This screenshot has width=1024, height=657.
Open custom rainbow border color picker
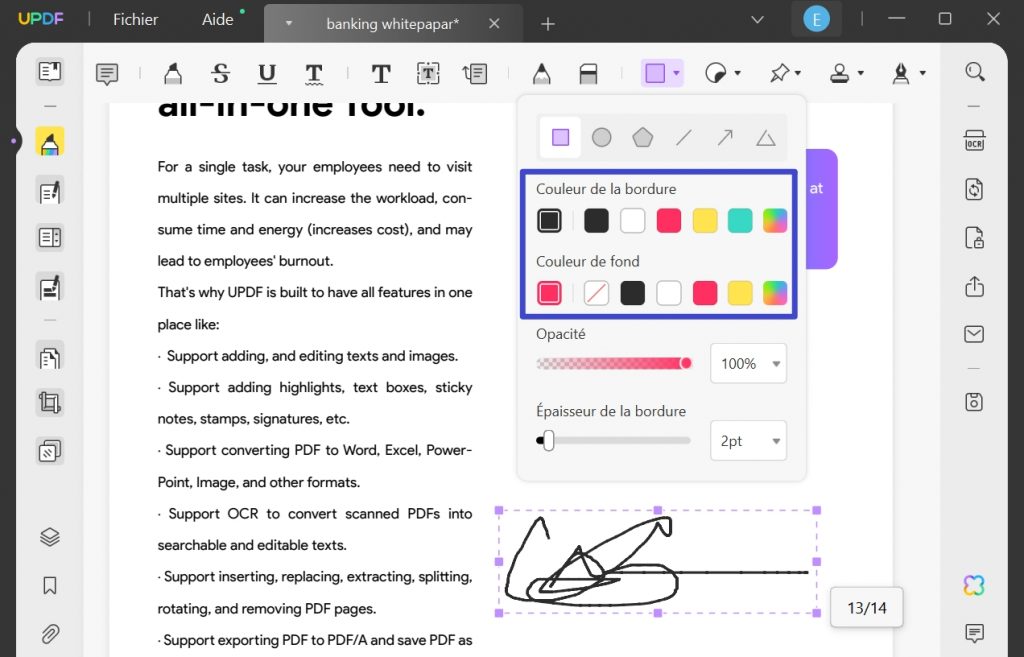point(775,221)
